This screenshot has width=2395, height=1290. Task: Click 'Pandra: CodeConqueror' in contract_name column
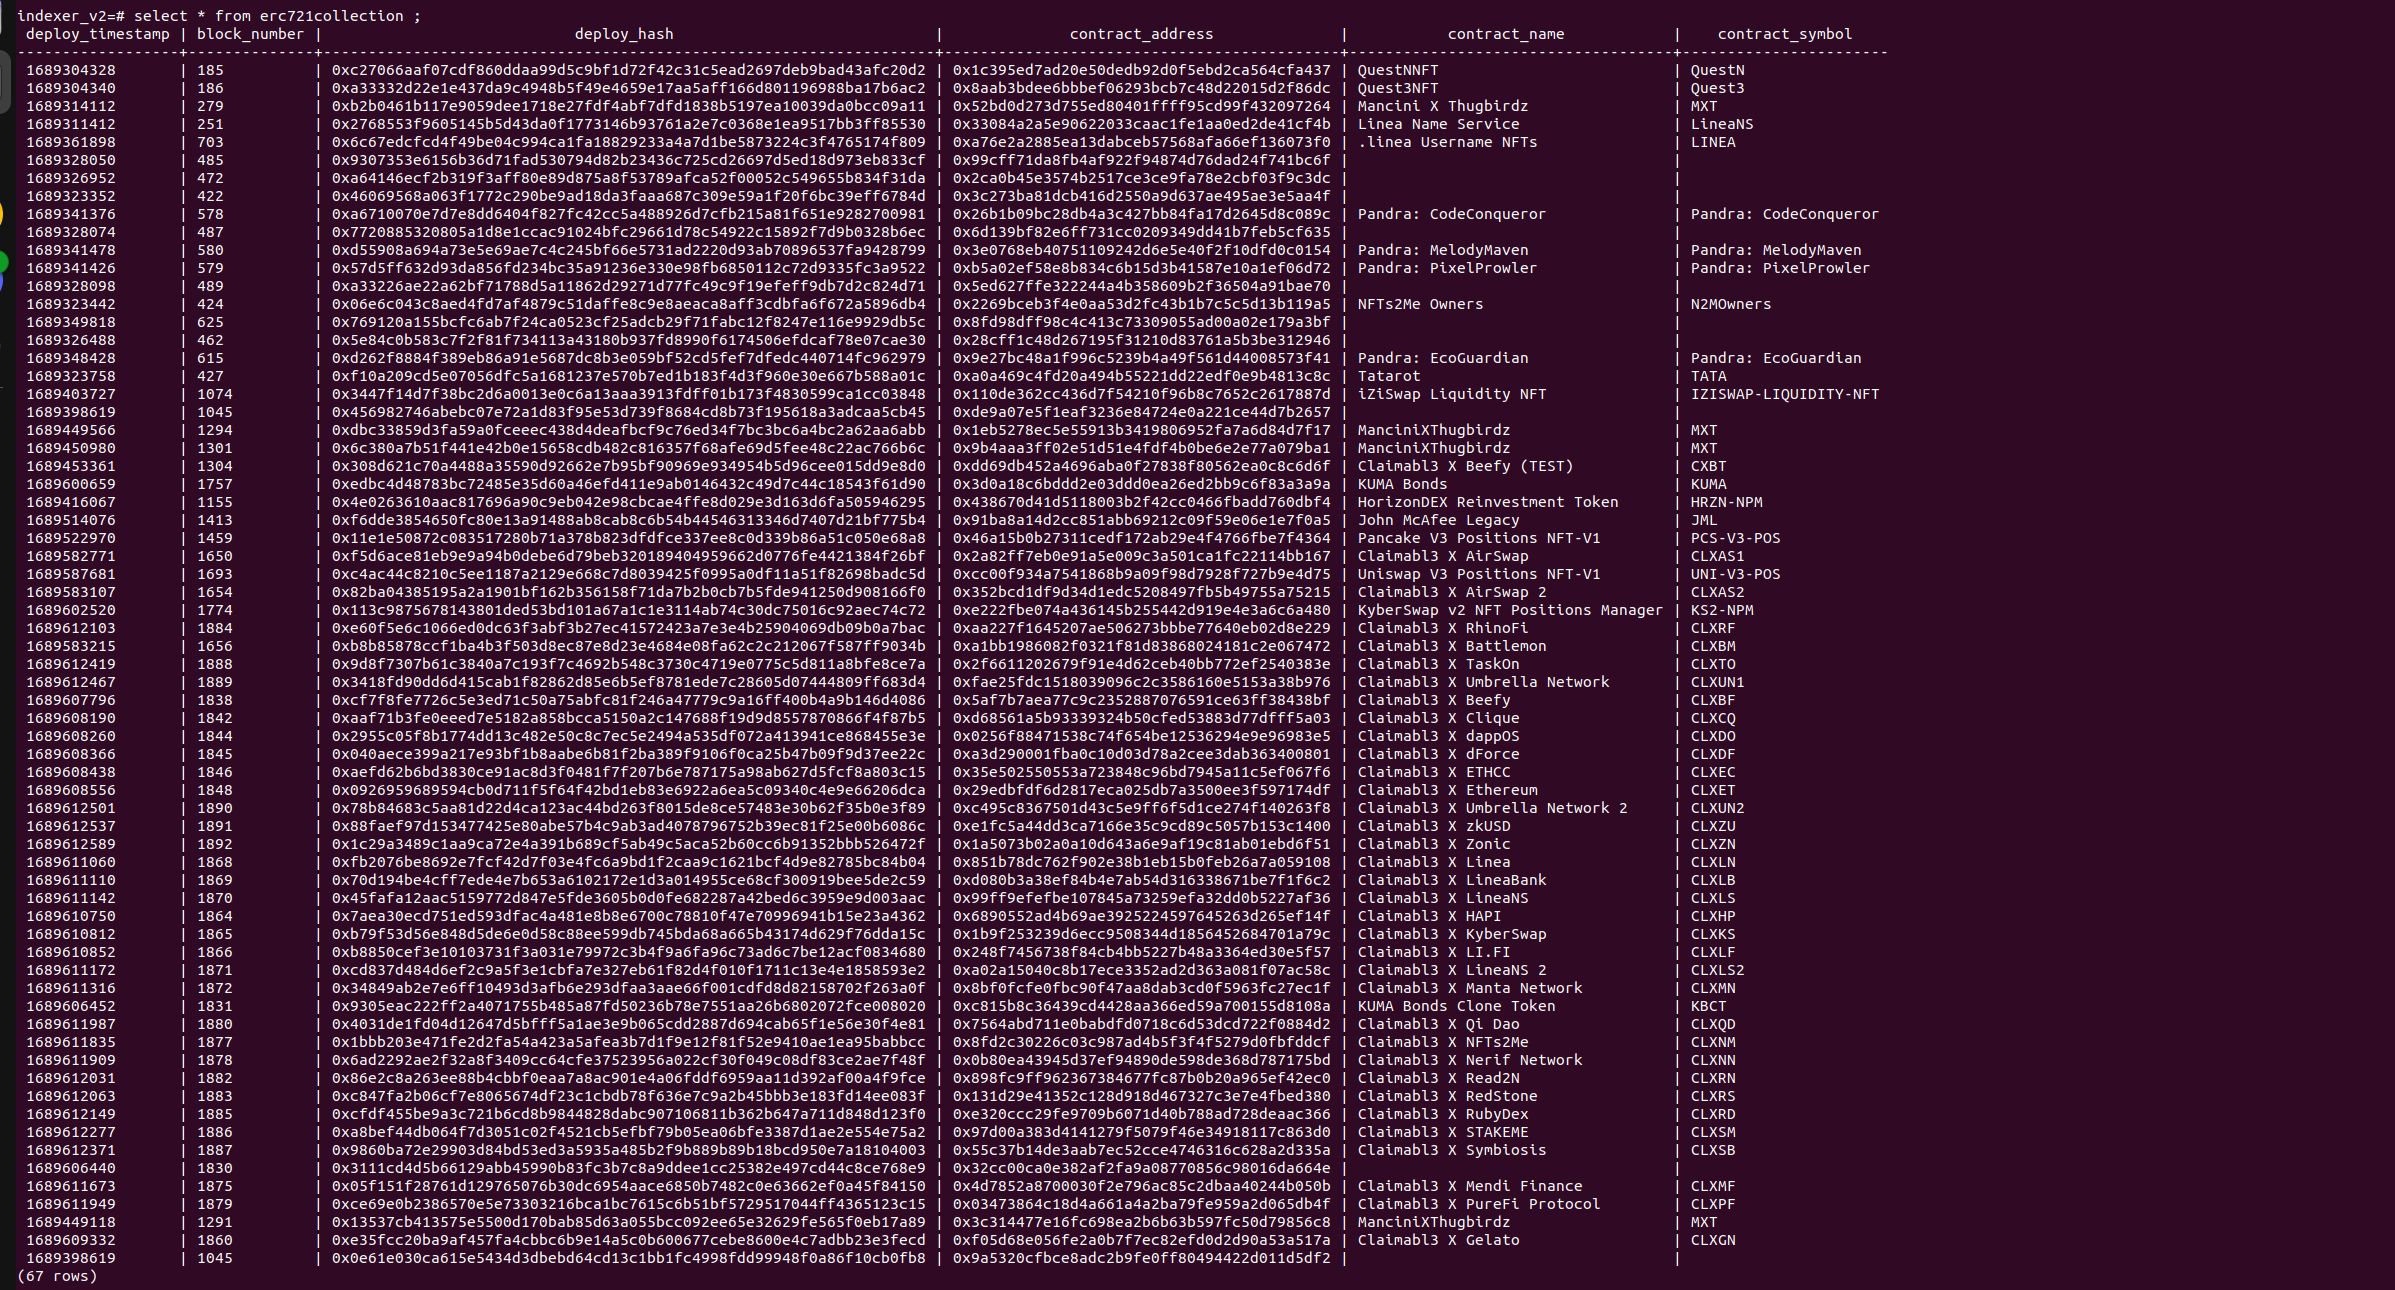(1452, 214)
